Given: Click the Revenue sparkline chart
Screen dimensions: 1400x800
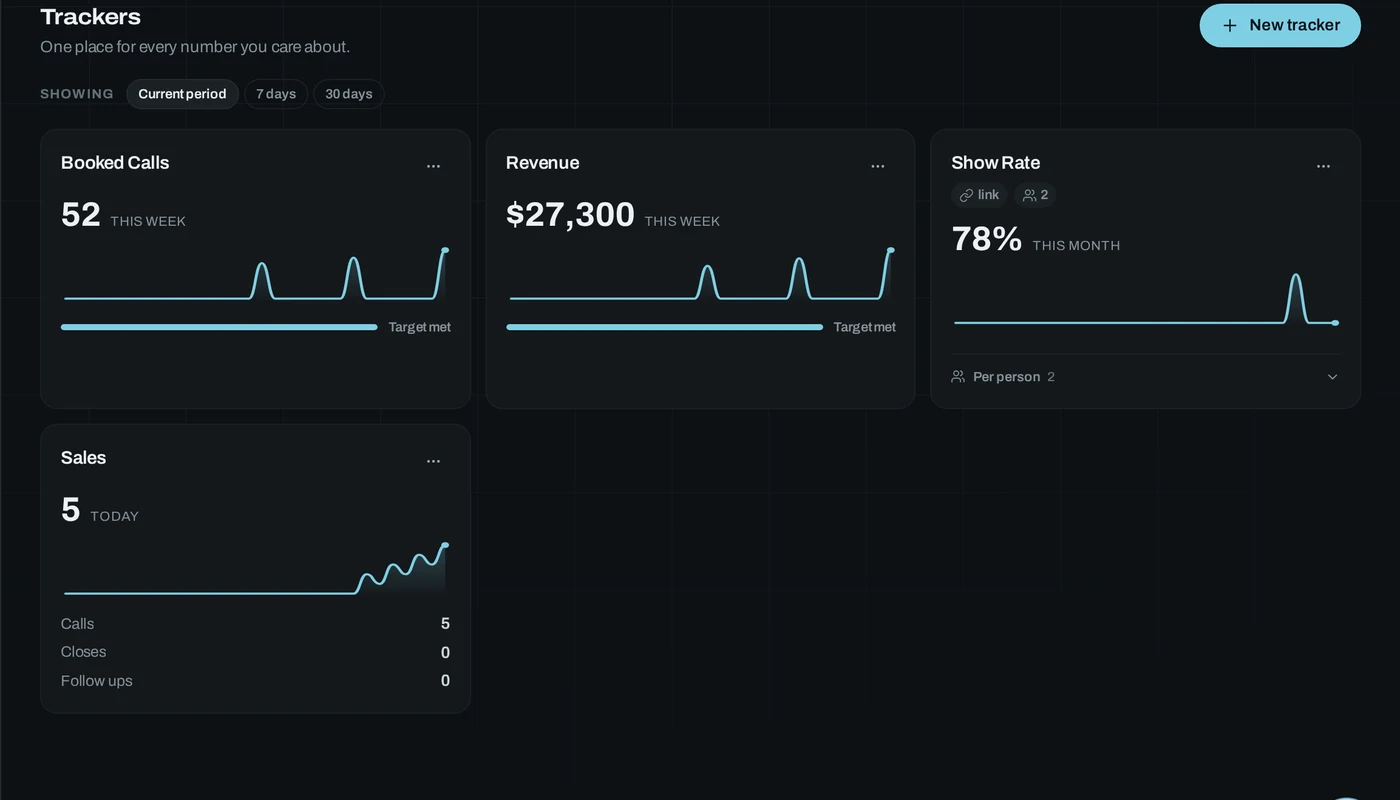Looking at the screenshot, I should tap(700, 274).
